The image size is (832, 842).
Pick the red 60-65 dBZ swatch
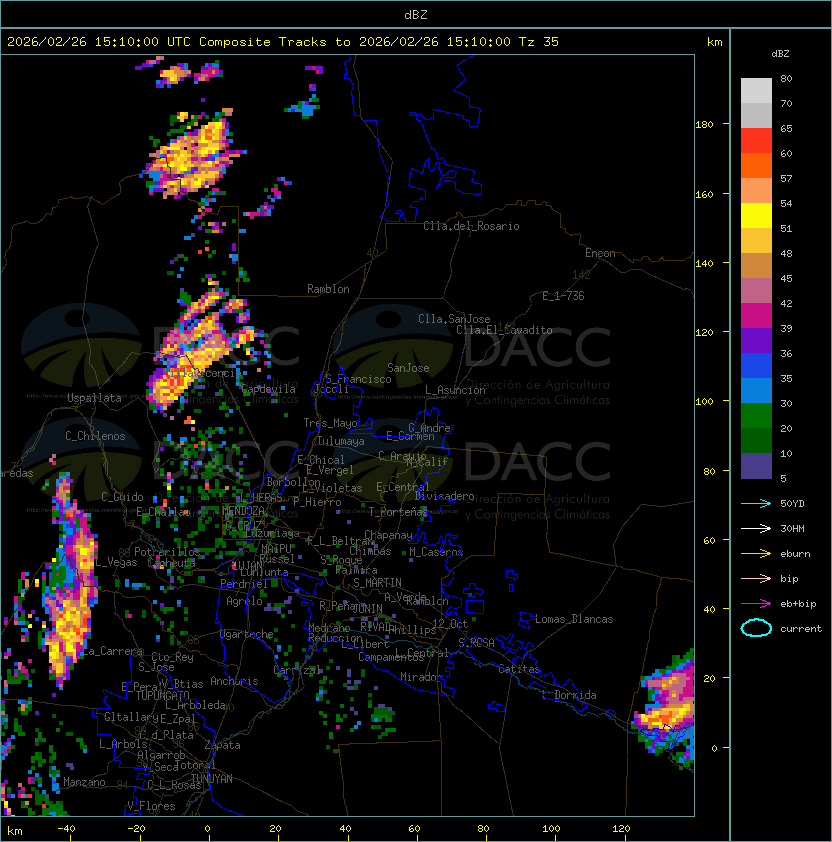[756, 141]
